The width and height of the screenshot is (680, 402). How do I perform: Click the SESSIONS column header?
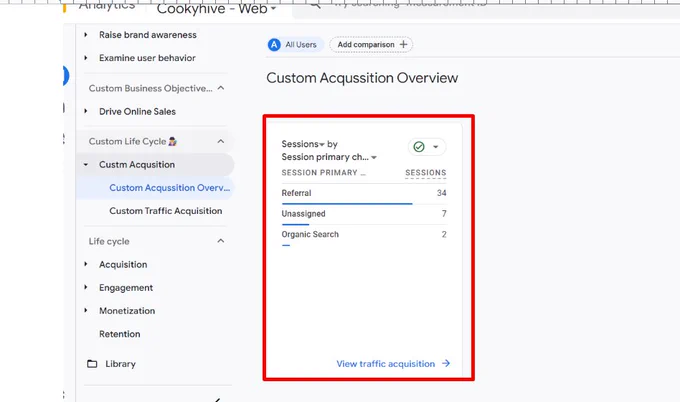click(x=425, y=173)
